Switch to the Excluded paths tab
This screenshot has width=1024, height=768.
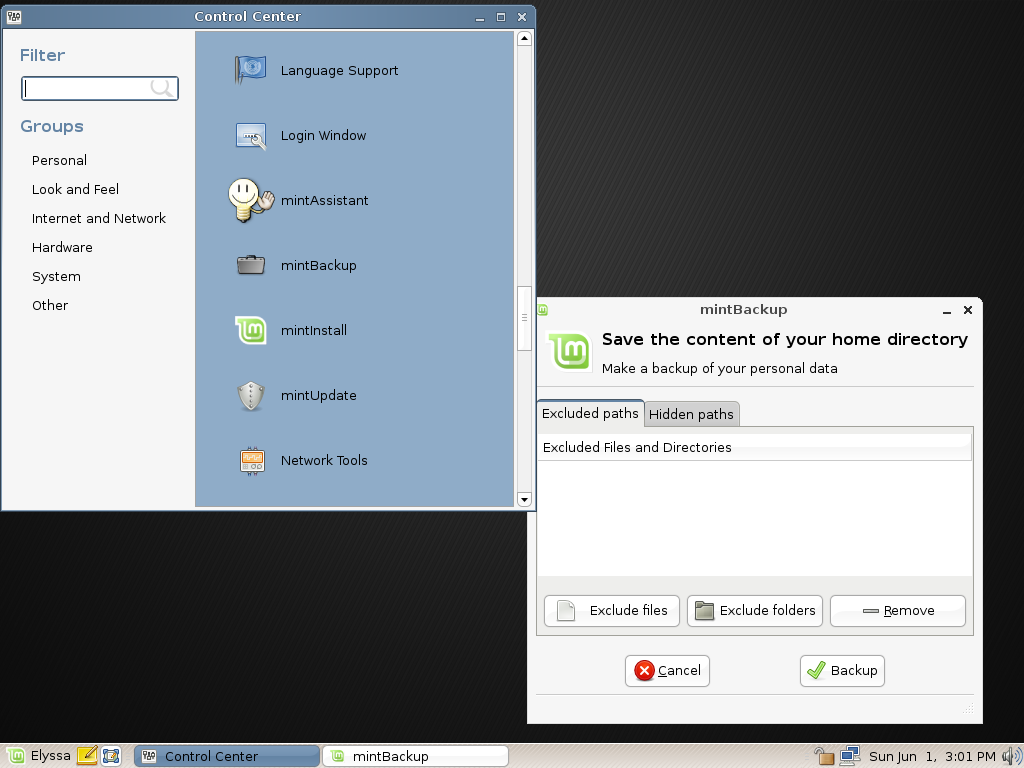[590, 413]
